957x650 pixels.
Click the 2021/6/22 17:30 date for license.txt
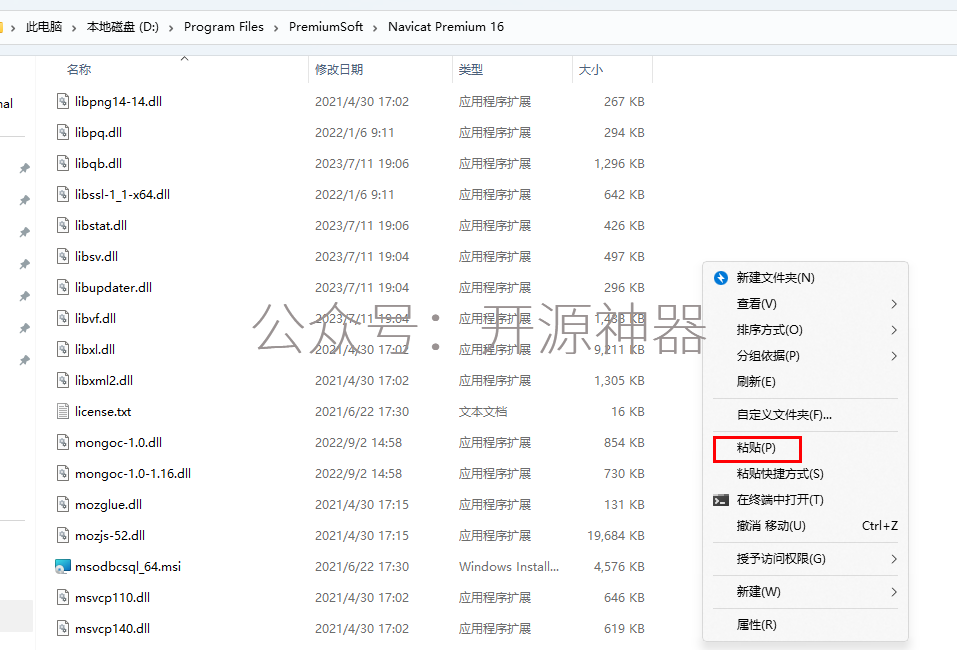pyautogui.click(x=362, y=412)
